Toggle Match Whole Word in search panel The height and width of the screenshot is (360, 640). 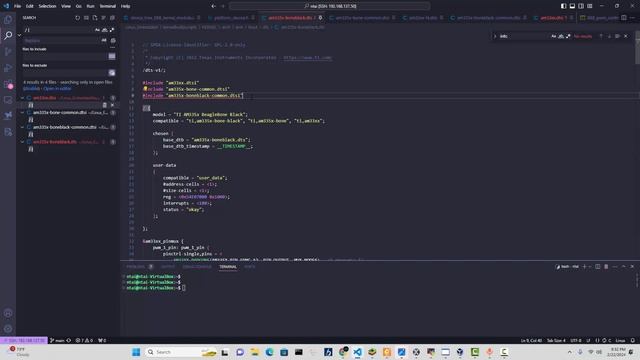[x=104, y=30]
